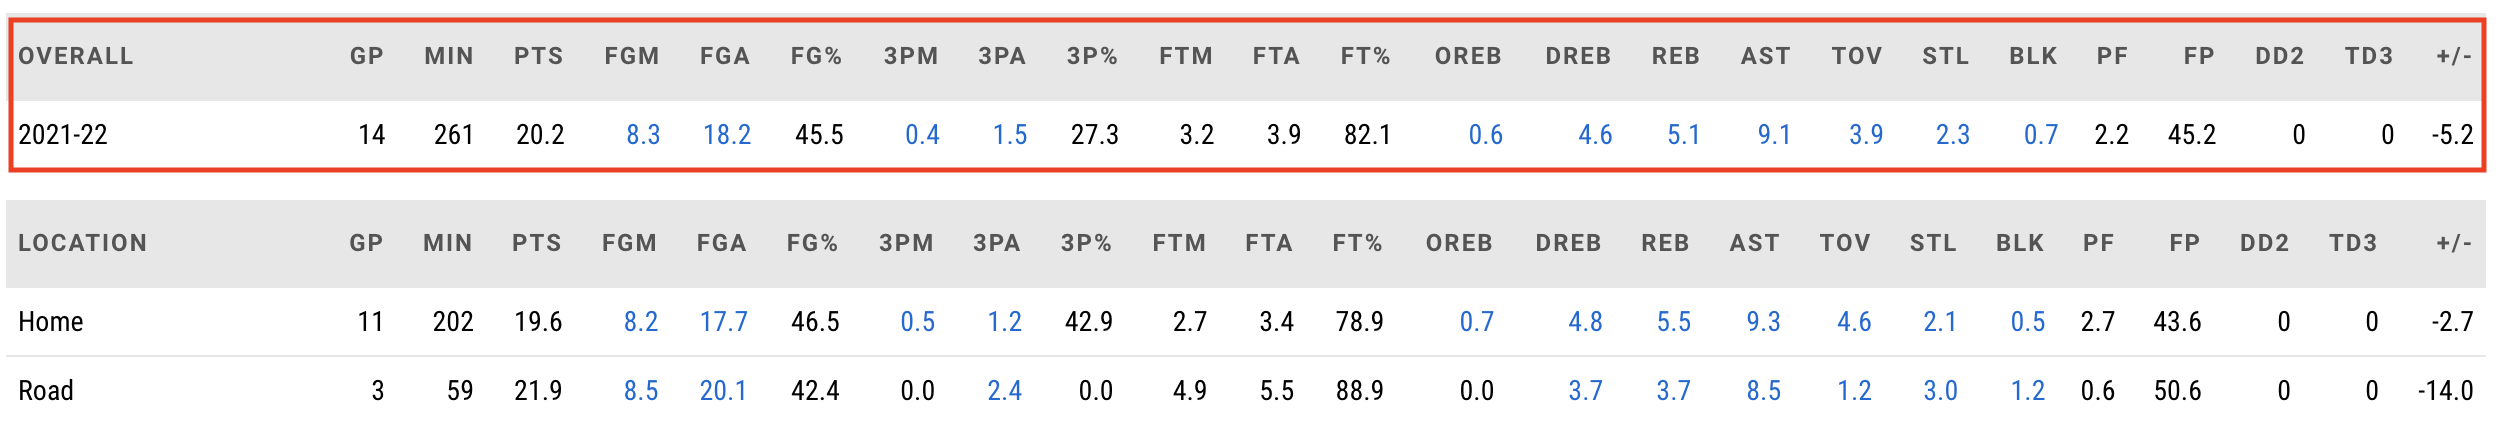Click the FG% header in the Location table
This screenshot has height=430, width=2498.
point(812,244)
